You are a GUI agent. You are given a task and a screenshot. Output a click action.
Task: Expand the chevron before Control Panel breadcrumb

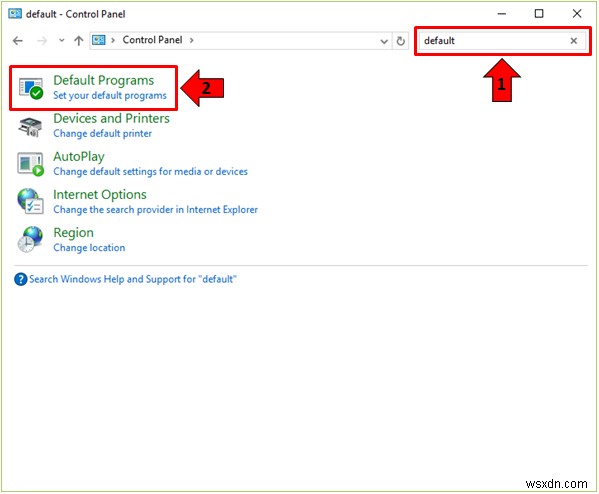pyautogui.click(x=113, y=40)
